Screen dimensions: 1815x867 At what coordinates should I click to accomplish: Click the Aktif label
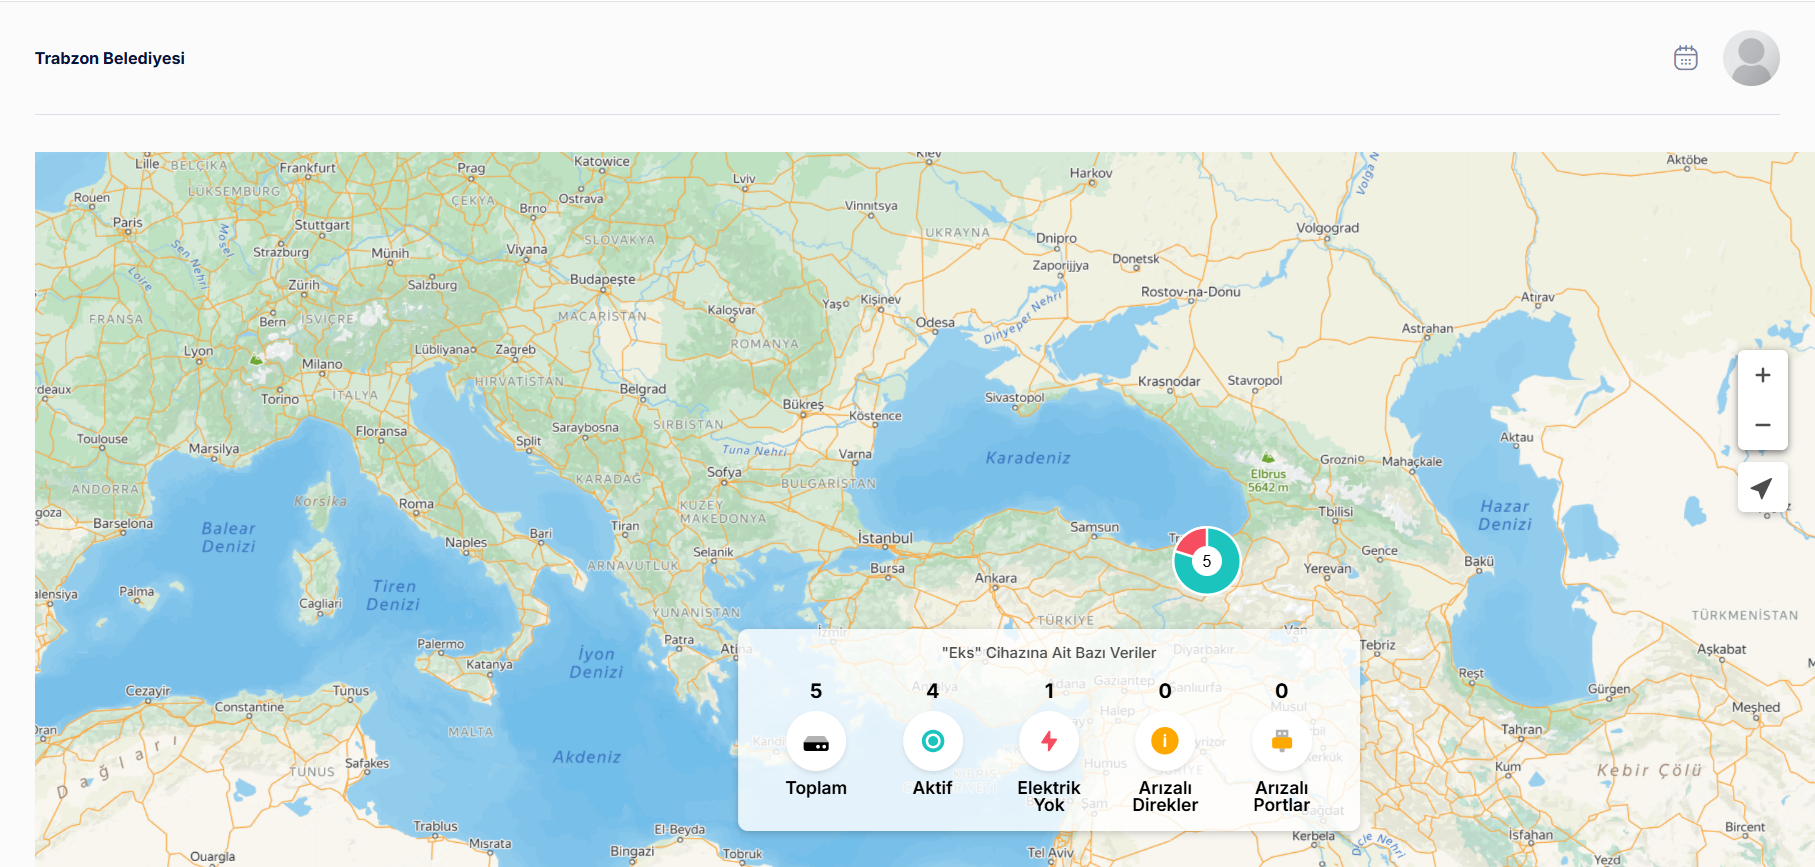(x=932, y=788)
